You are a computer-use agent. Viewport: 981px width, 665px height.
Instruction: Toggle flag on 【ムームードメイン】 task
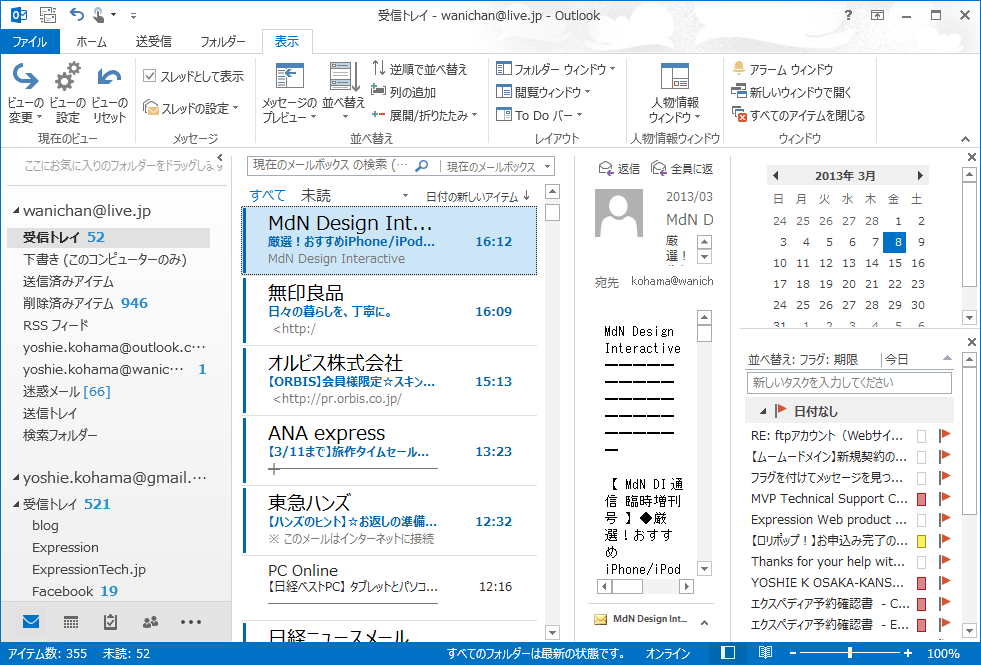click(x=945, y=457)
